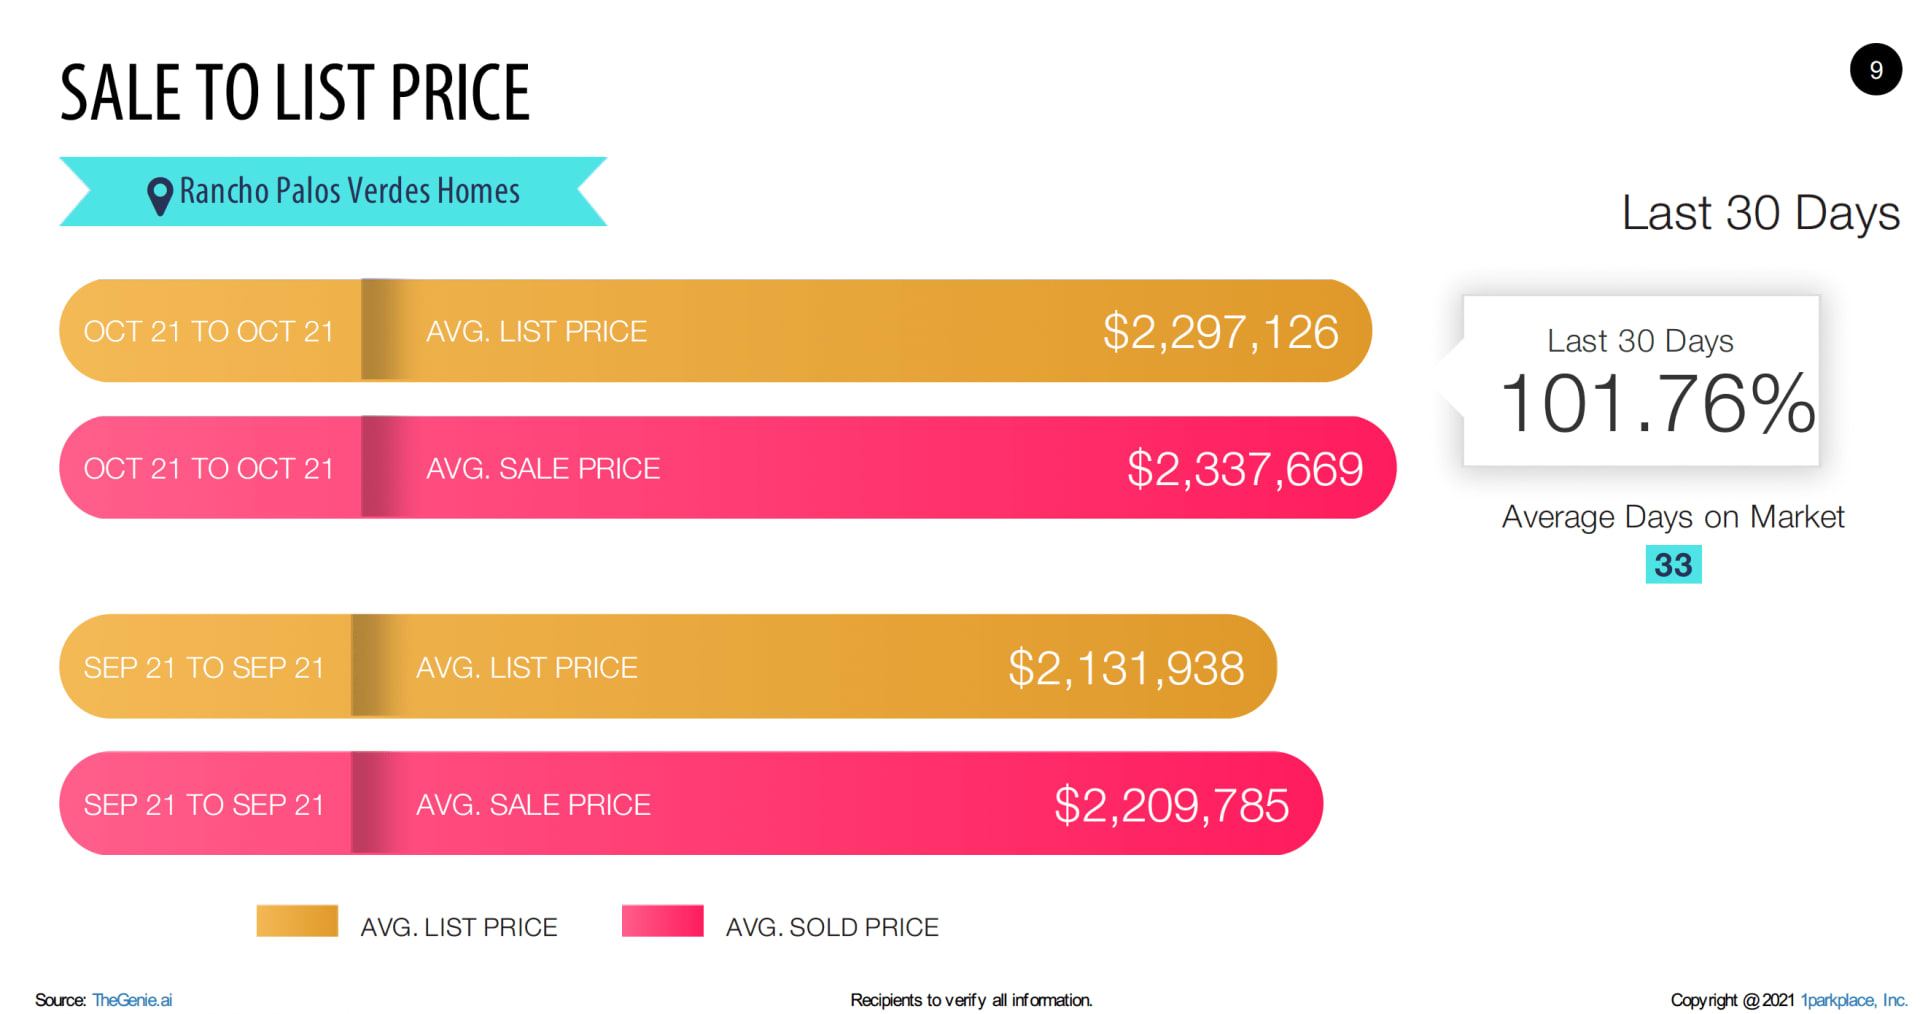Image resolution: width=1920 pixels, height=1014 pixels.
Task: Open TheGenie.ai source link
Action: (132, 1000)
